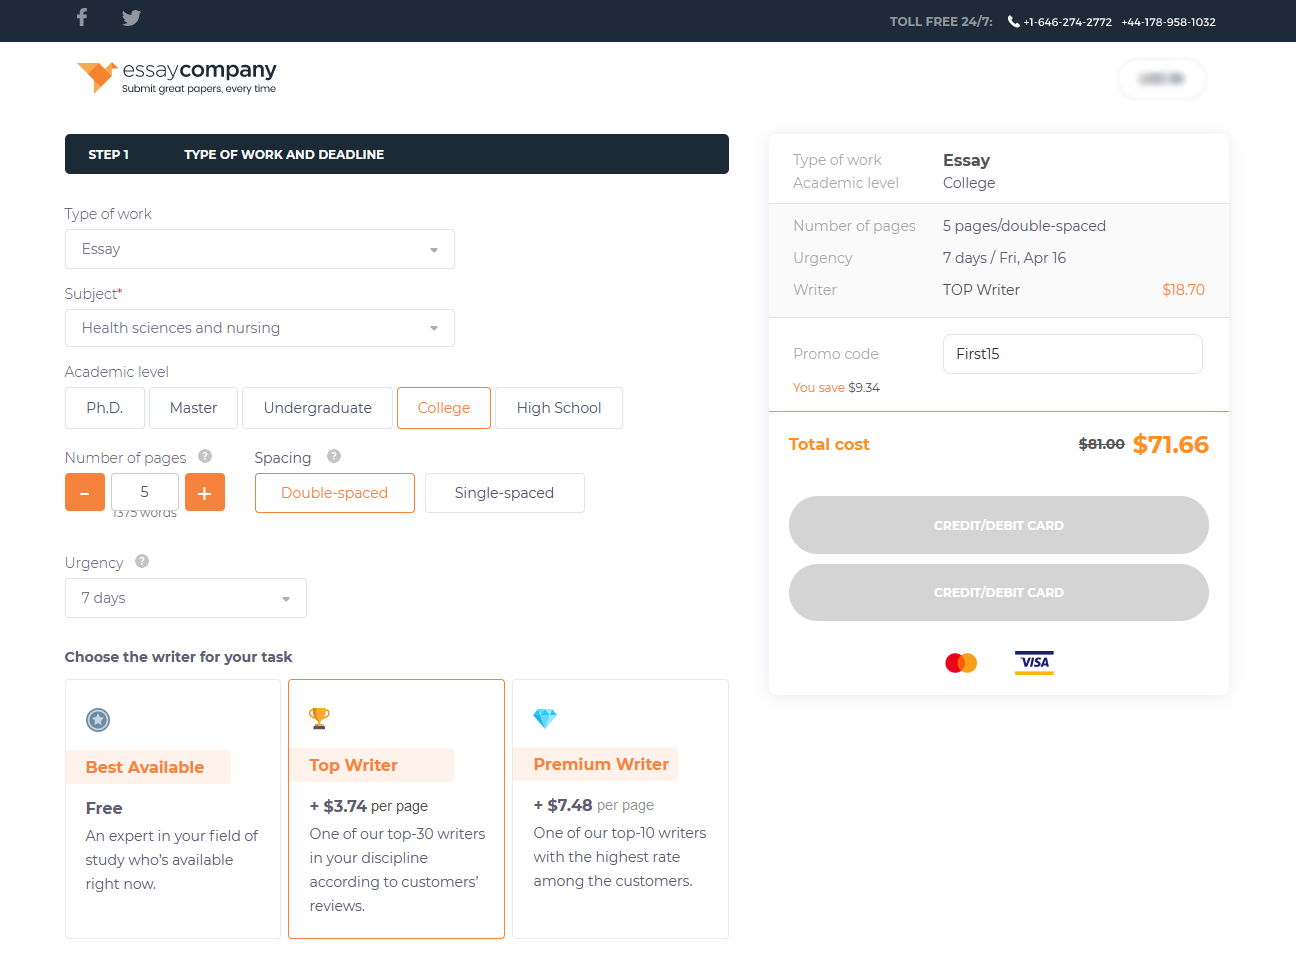Click the second Credit/Debit Card button
Screen dimensions: 1296x972
999,592
